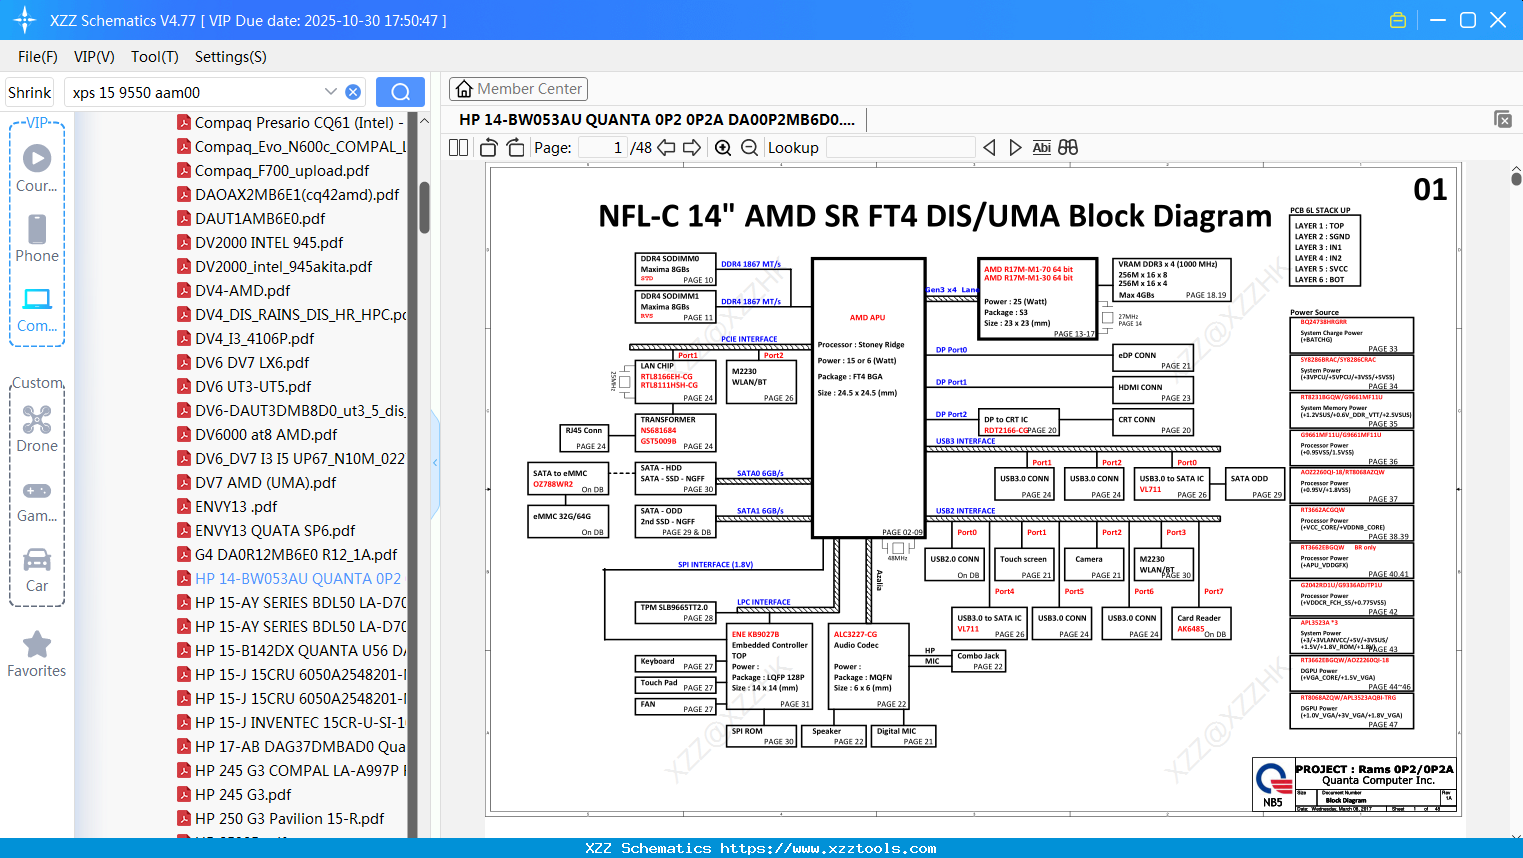1523x858 pixels.
Task: Open DV4_I3_4106P.pdf
Action: [246, 339]
